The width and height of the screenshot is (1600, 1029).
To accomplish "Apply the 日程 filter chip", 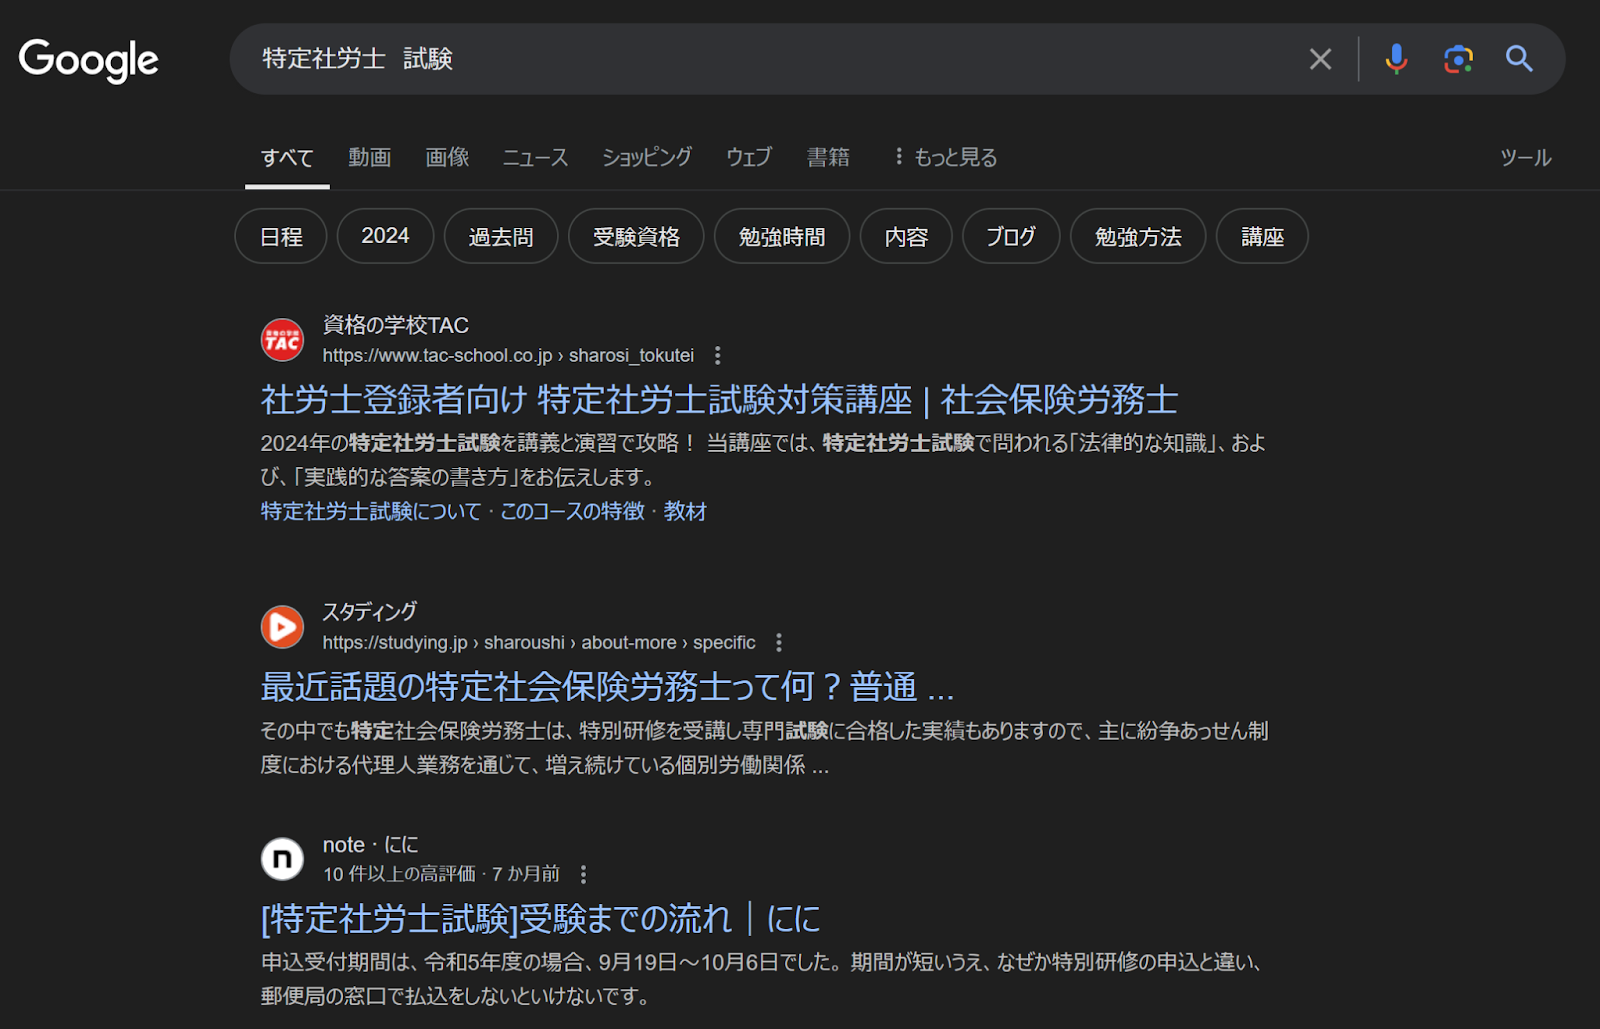I will (281, 236).
